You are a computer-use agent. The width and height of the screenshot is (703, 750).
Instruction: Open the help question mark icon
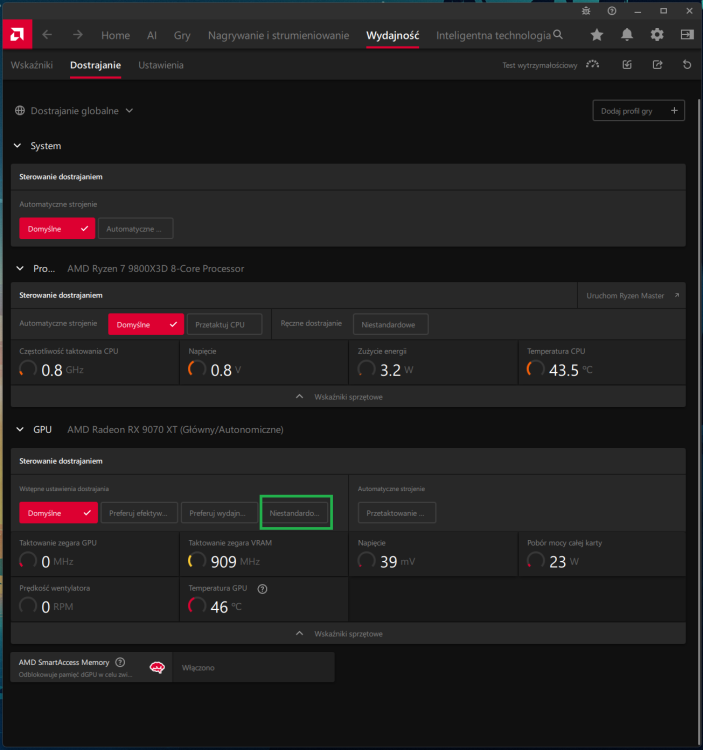(x=612, y=11)
